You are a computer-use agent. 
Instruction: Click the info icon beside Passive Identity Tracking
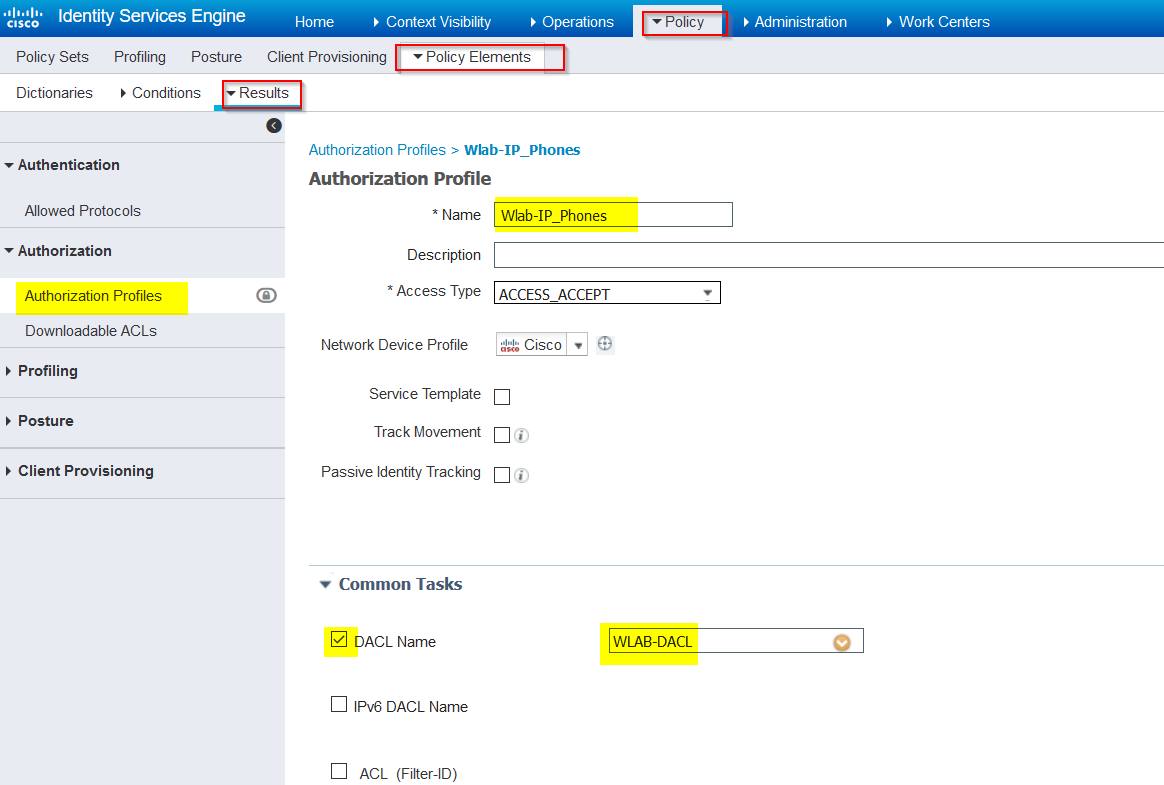pyautogui.click(x=521, y=475)
